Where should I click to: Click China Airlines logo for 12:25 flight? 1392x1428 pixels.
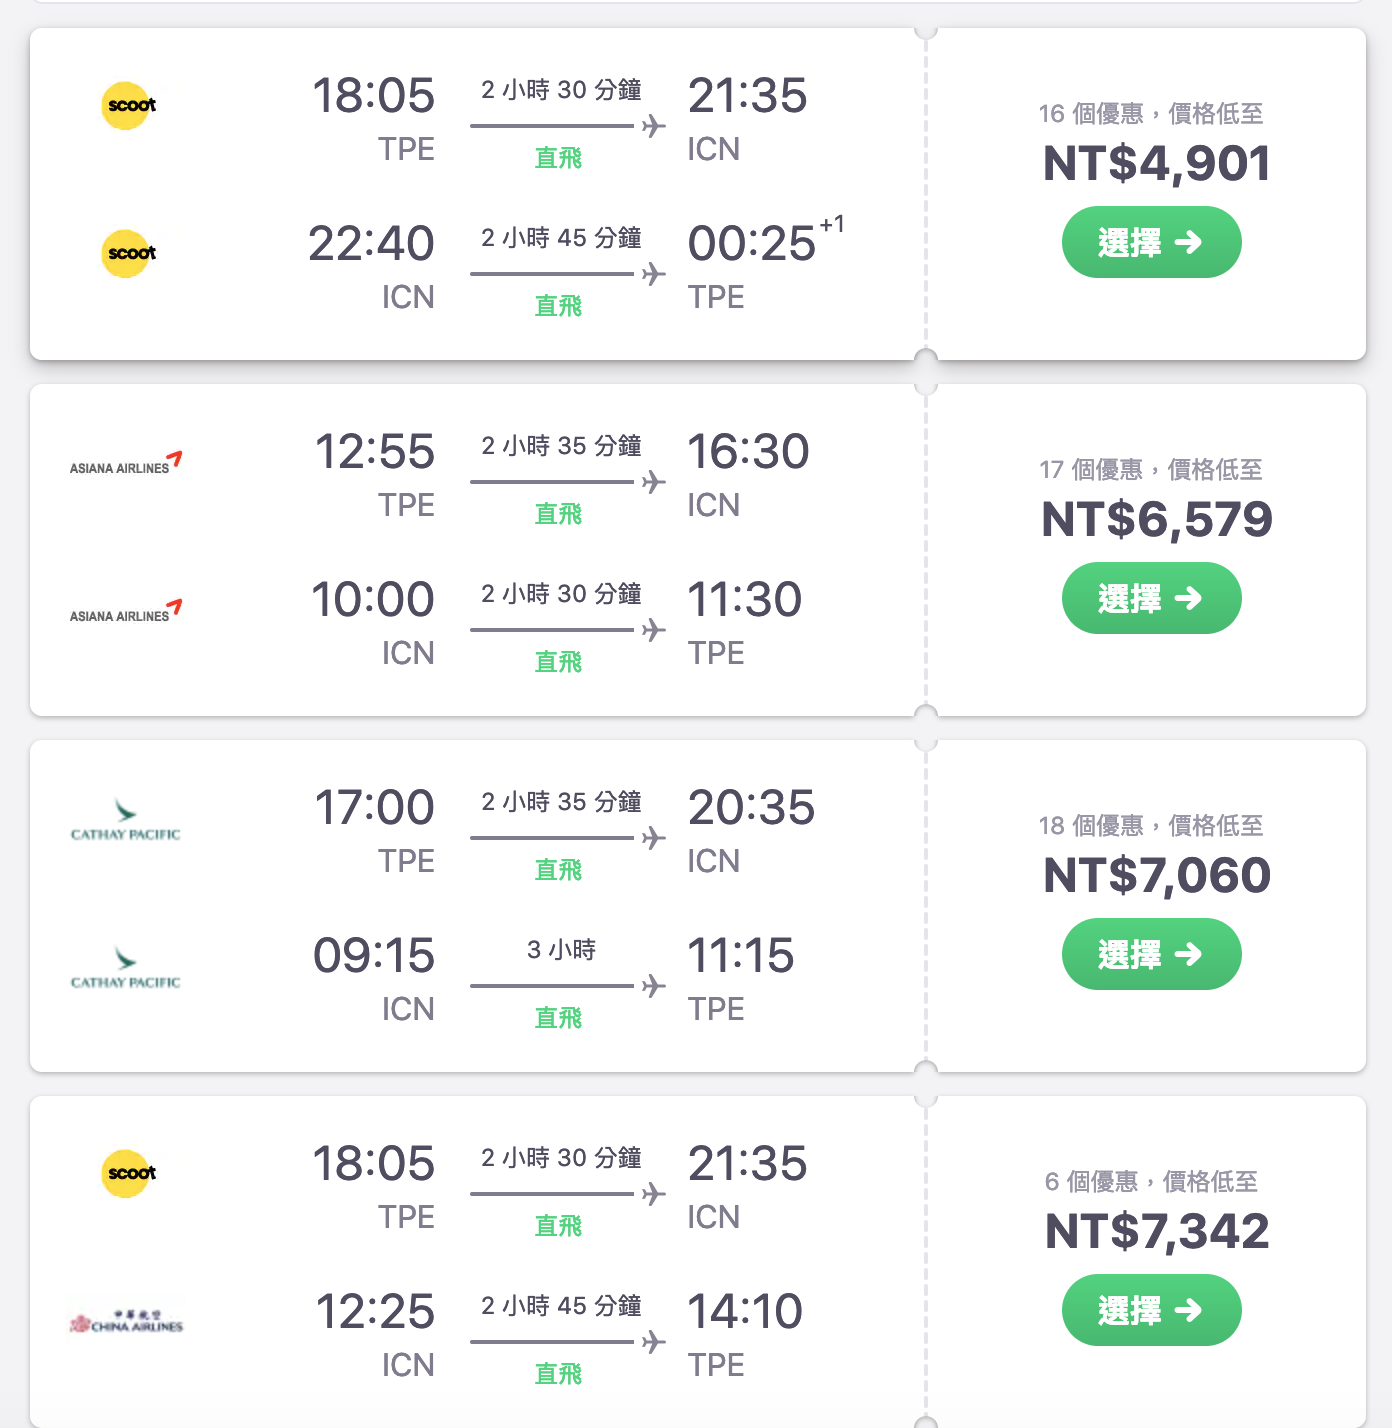pyautogui.click(x=126, y=1322)
